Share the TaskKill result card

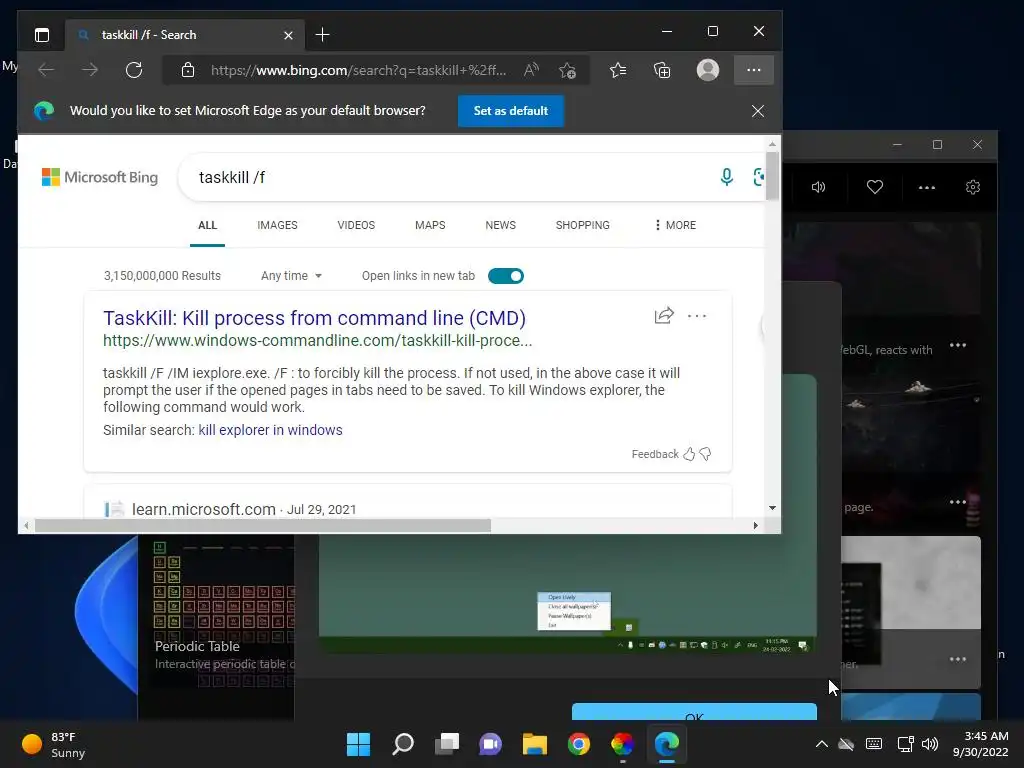[664, 316]
